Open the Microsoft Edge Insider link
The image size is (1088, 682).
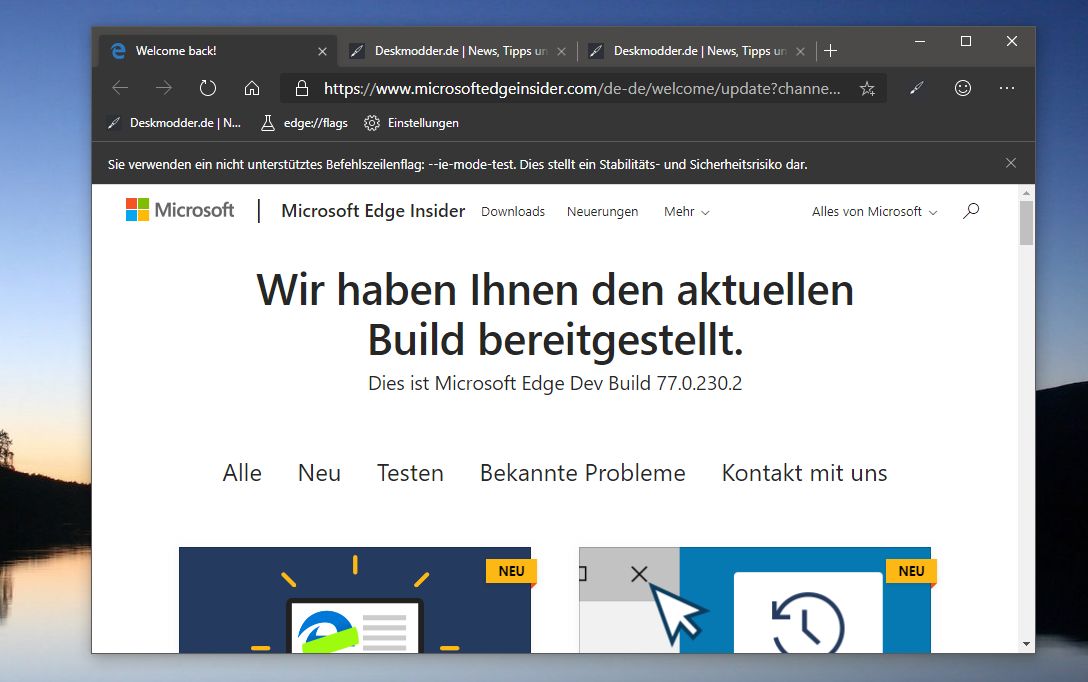(x=373, y=211)
